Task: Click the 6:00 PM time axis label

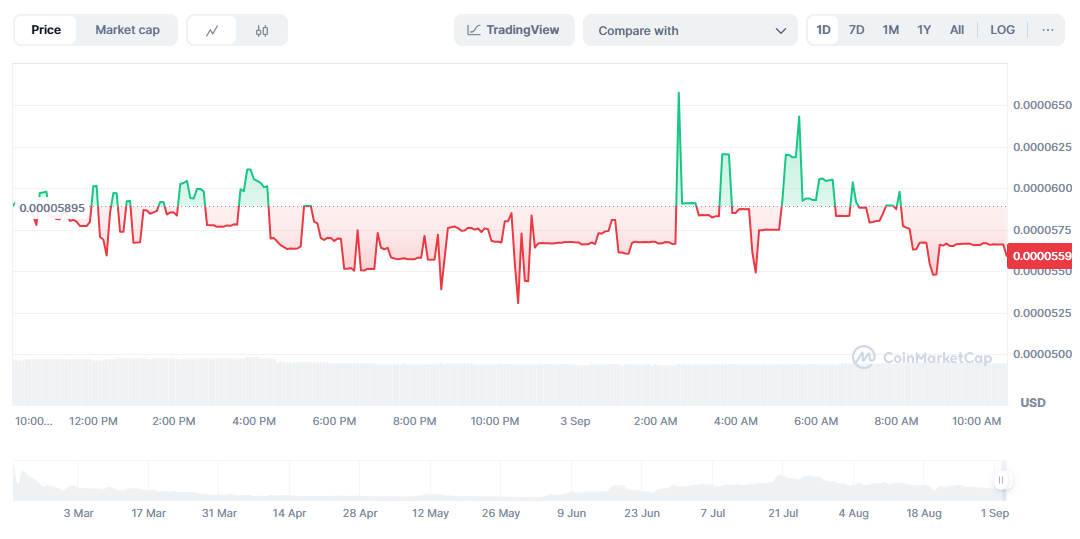Action: pyautogui.click(x=335, y=421)
